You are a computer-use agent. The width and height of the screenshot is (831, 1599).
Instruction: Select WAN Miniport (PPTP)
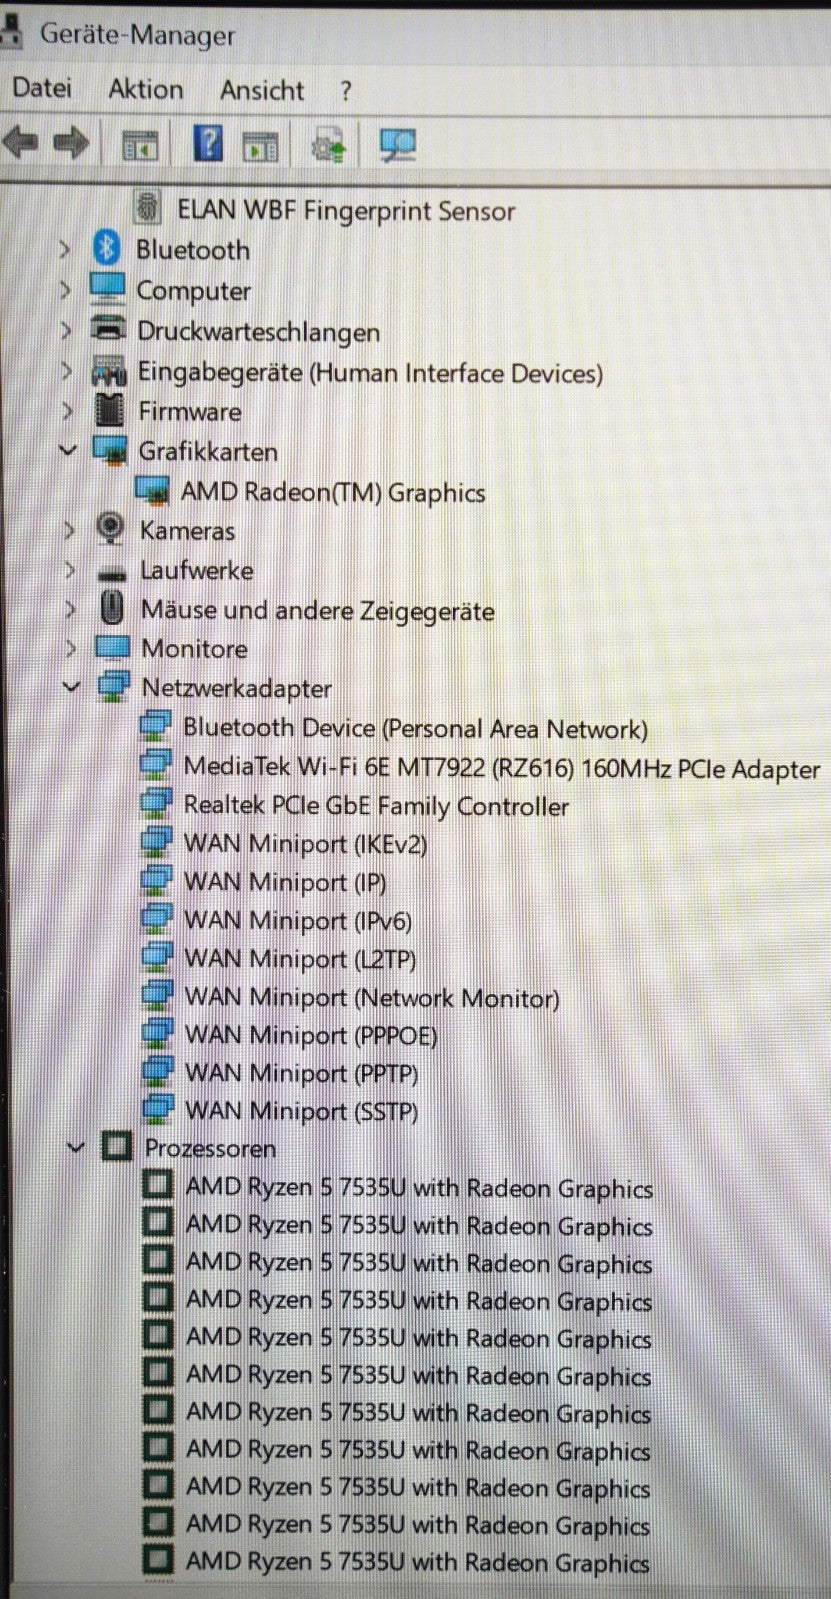[x=302, y=1073]
